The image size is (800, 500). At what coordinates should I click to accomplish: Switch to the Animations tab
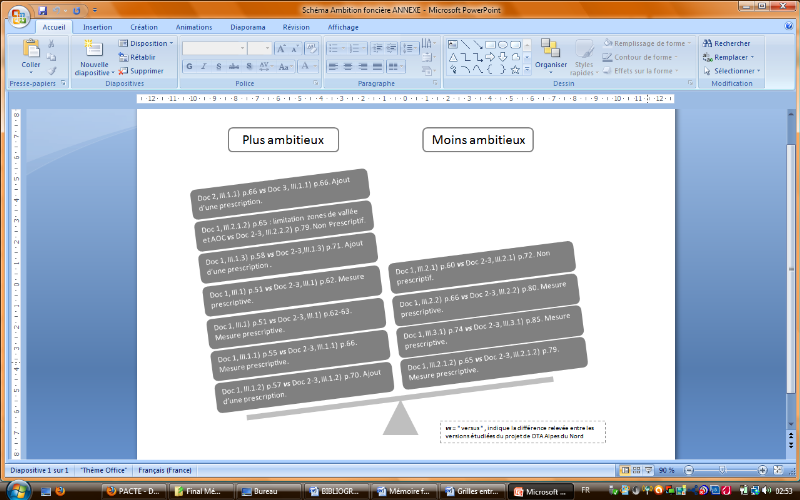coord(194,27)
